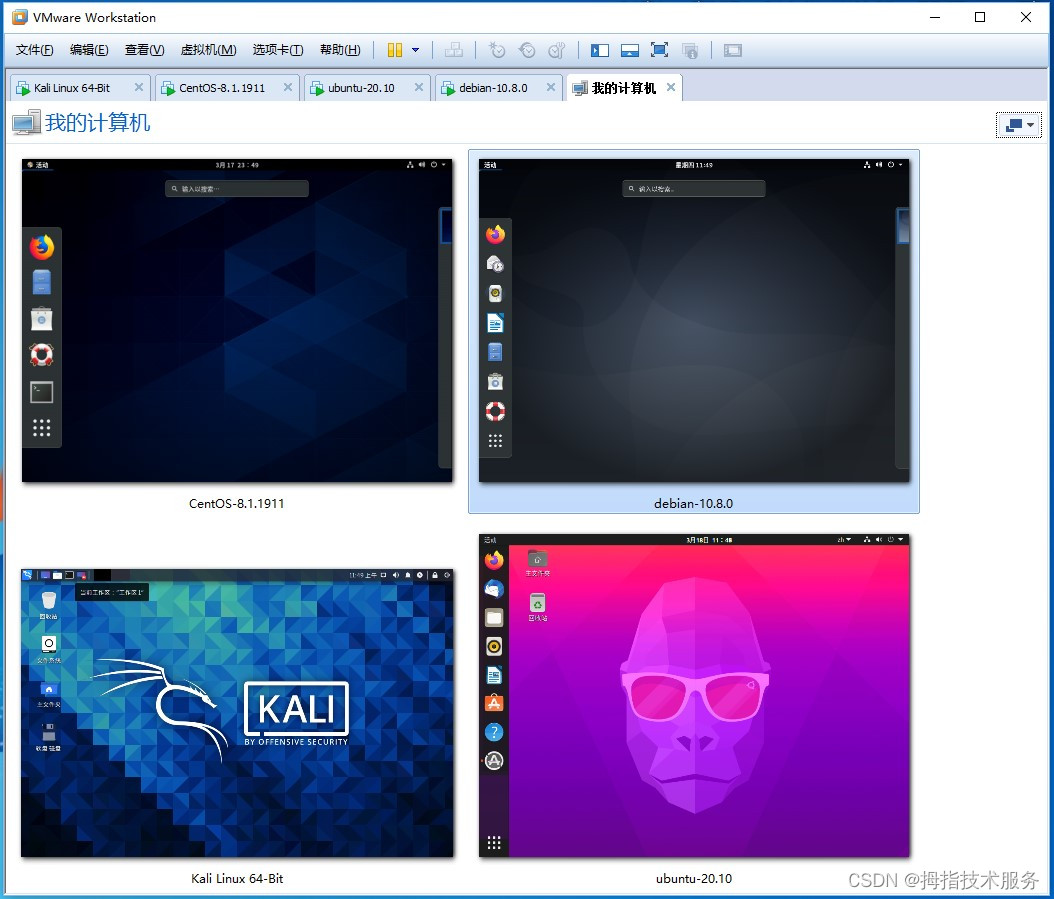Screen dimensions: 1054x899
Task: Click the 我的计算机 page heading
Action: 97,123
